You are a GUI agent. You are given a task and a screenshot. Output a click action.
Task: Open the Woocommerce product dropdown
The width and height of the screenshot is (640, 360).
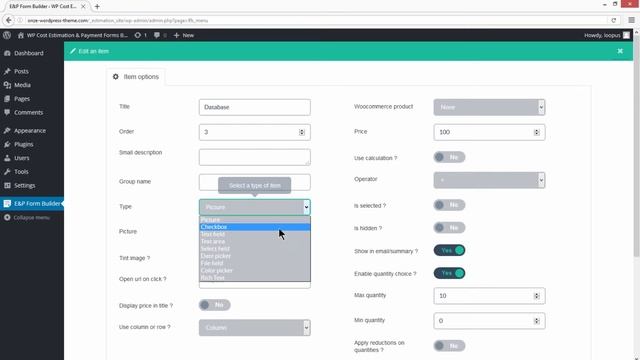[489, 107]
